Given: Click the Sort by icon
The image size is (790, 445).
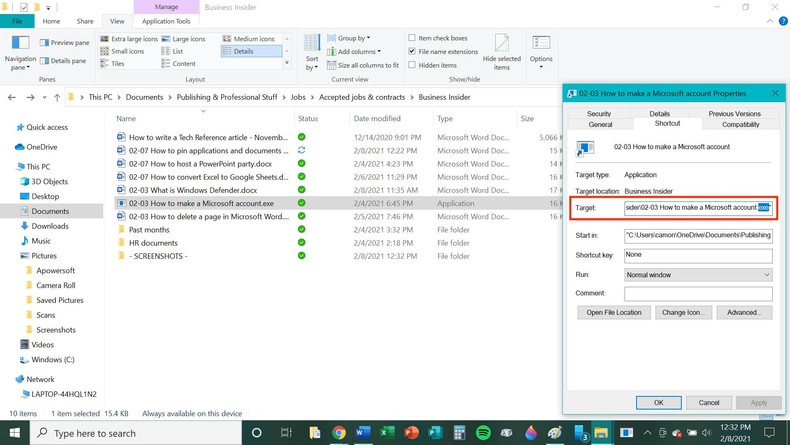Looking at the screenshot, I should tap(312, 50).
